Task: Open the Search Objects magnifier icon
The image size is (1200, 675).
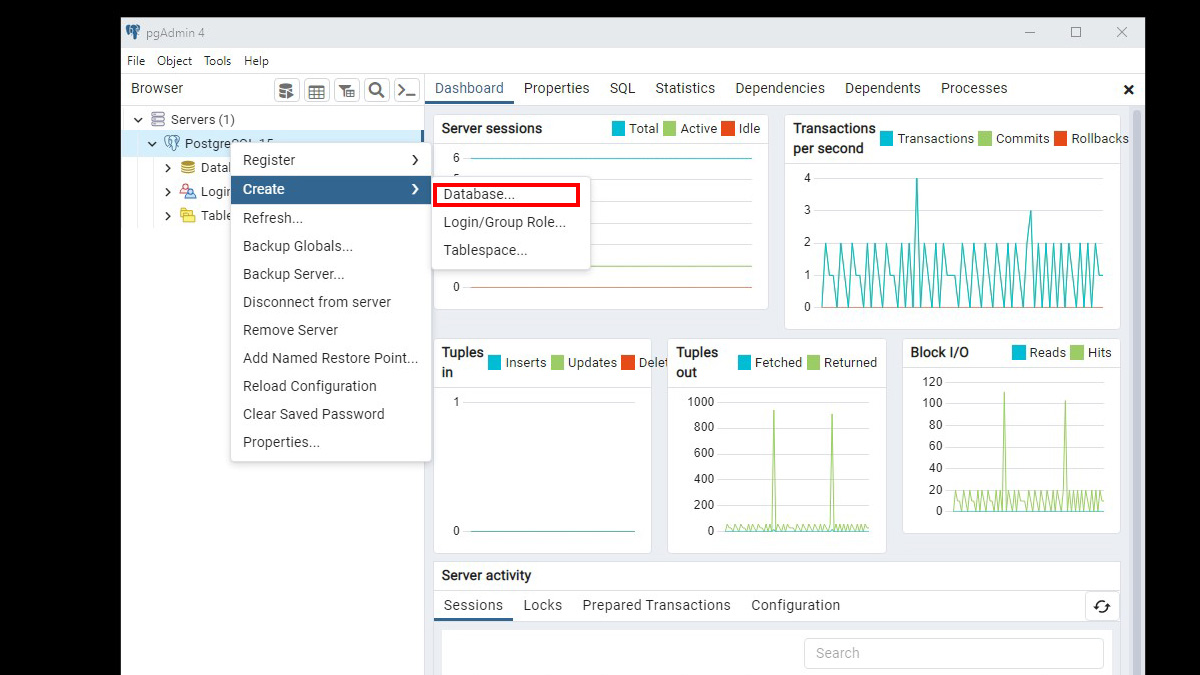Action: point(377,91)
